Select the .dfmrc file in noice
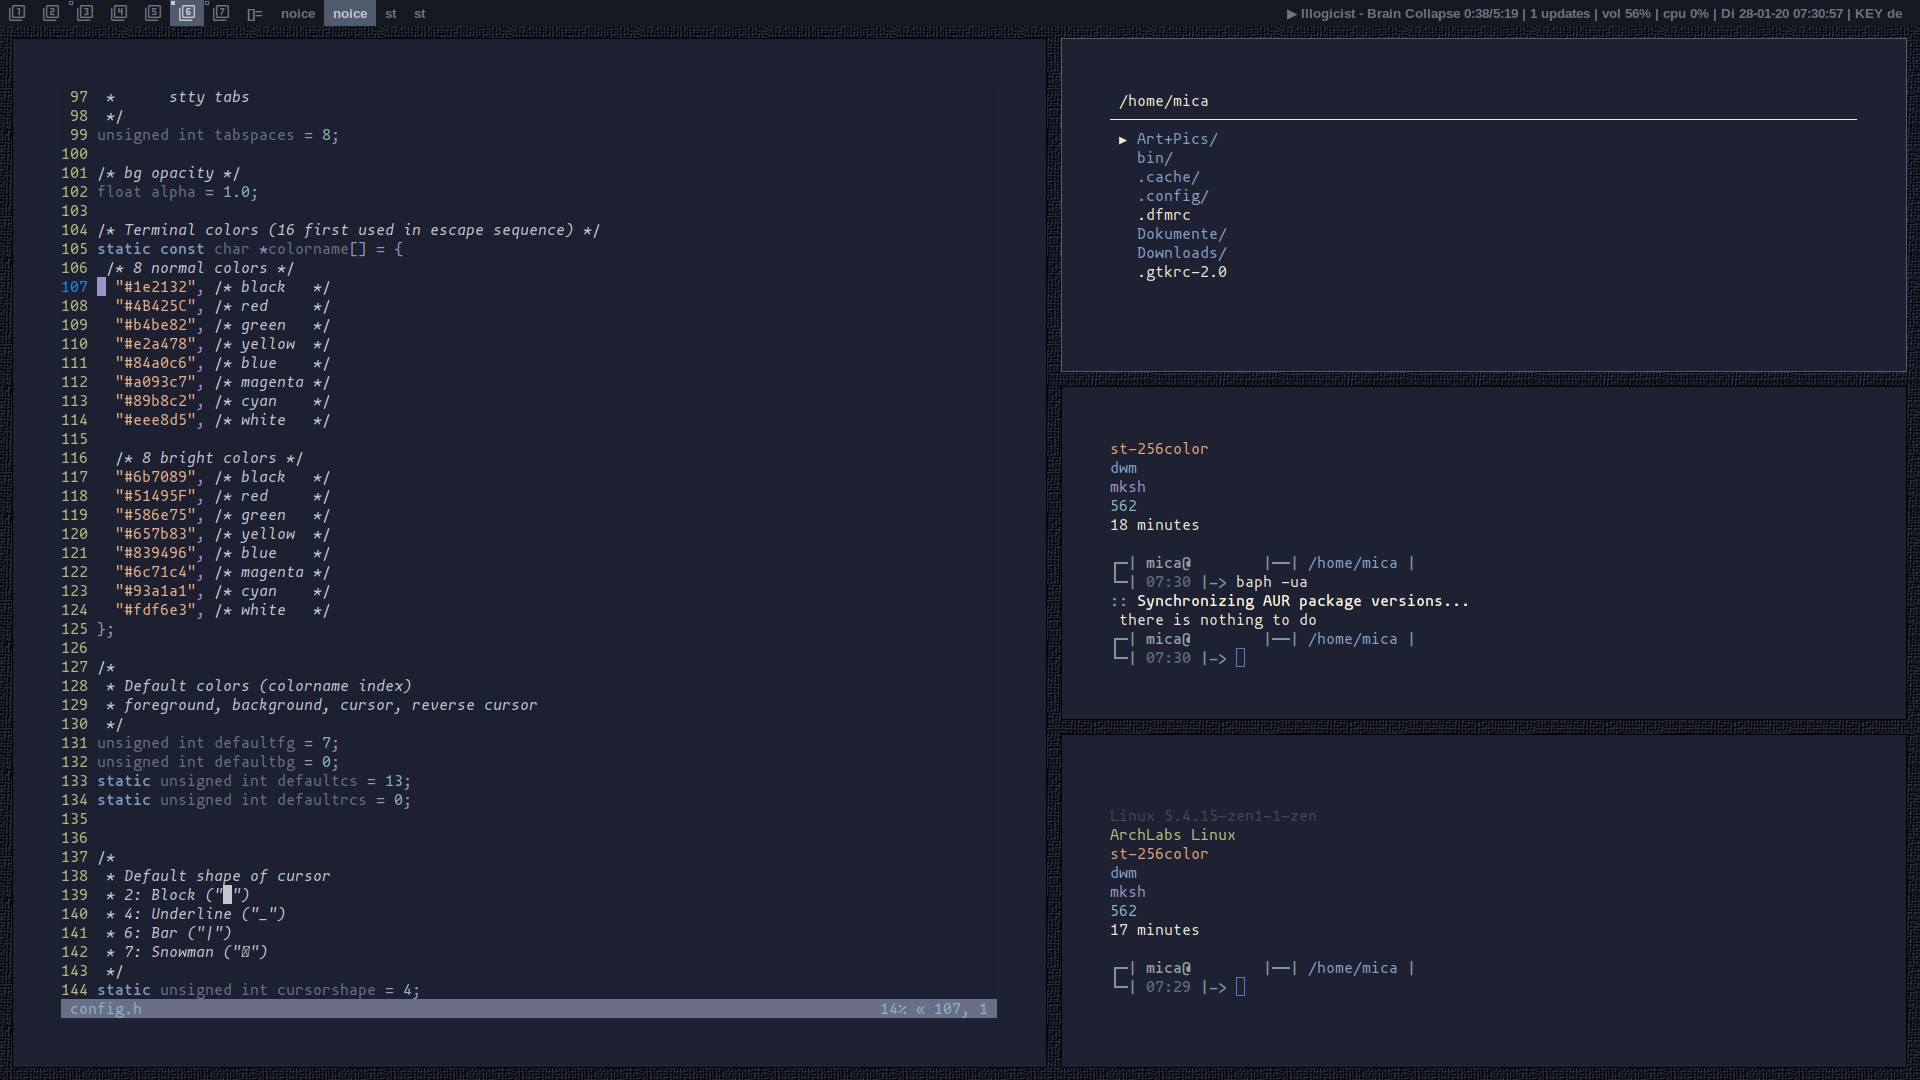The height and width of the screenshot is (1080, 1920). [1164, 215]
